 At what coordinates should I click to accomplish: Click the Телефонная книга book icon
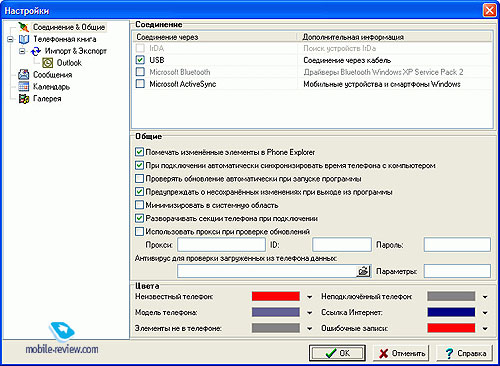(24, 39)
